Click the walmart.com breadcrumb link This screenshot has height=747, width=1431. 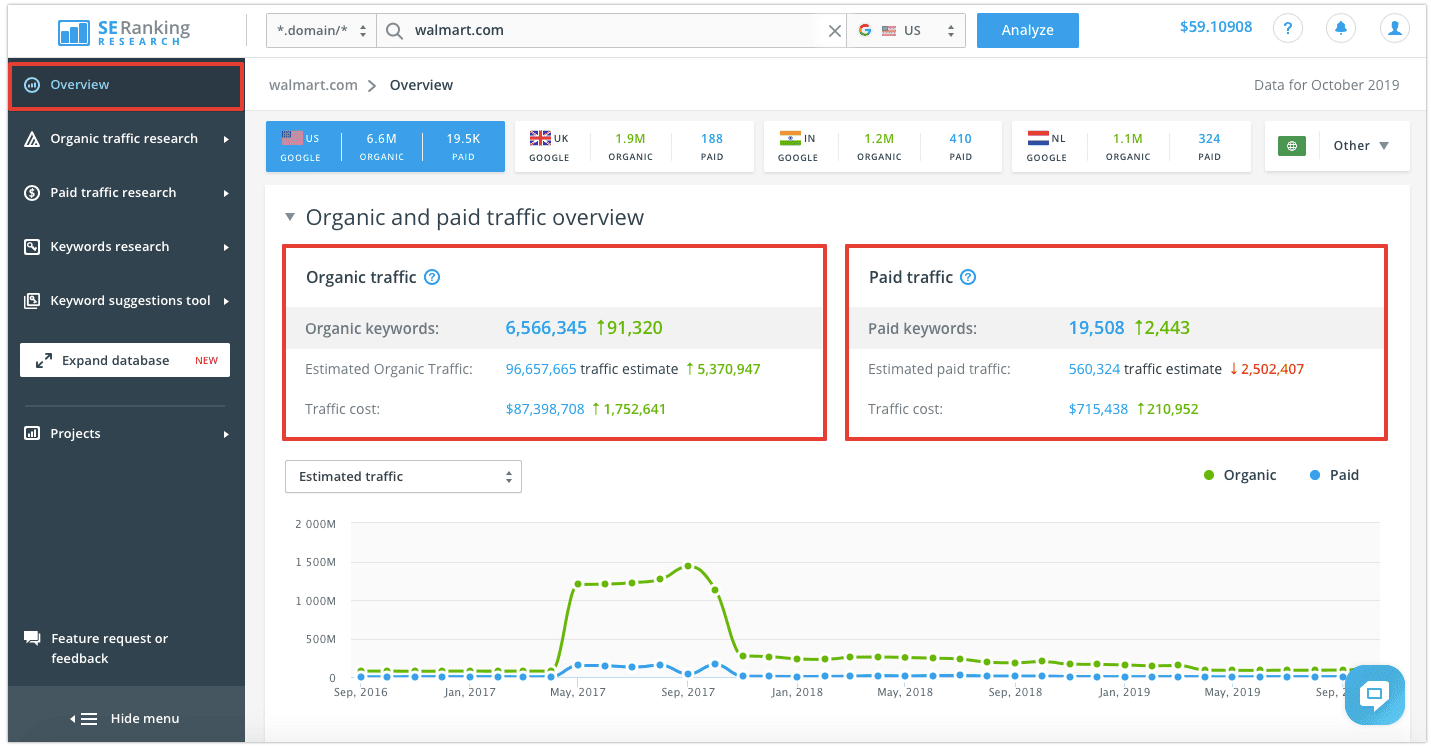(313, 85)
